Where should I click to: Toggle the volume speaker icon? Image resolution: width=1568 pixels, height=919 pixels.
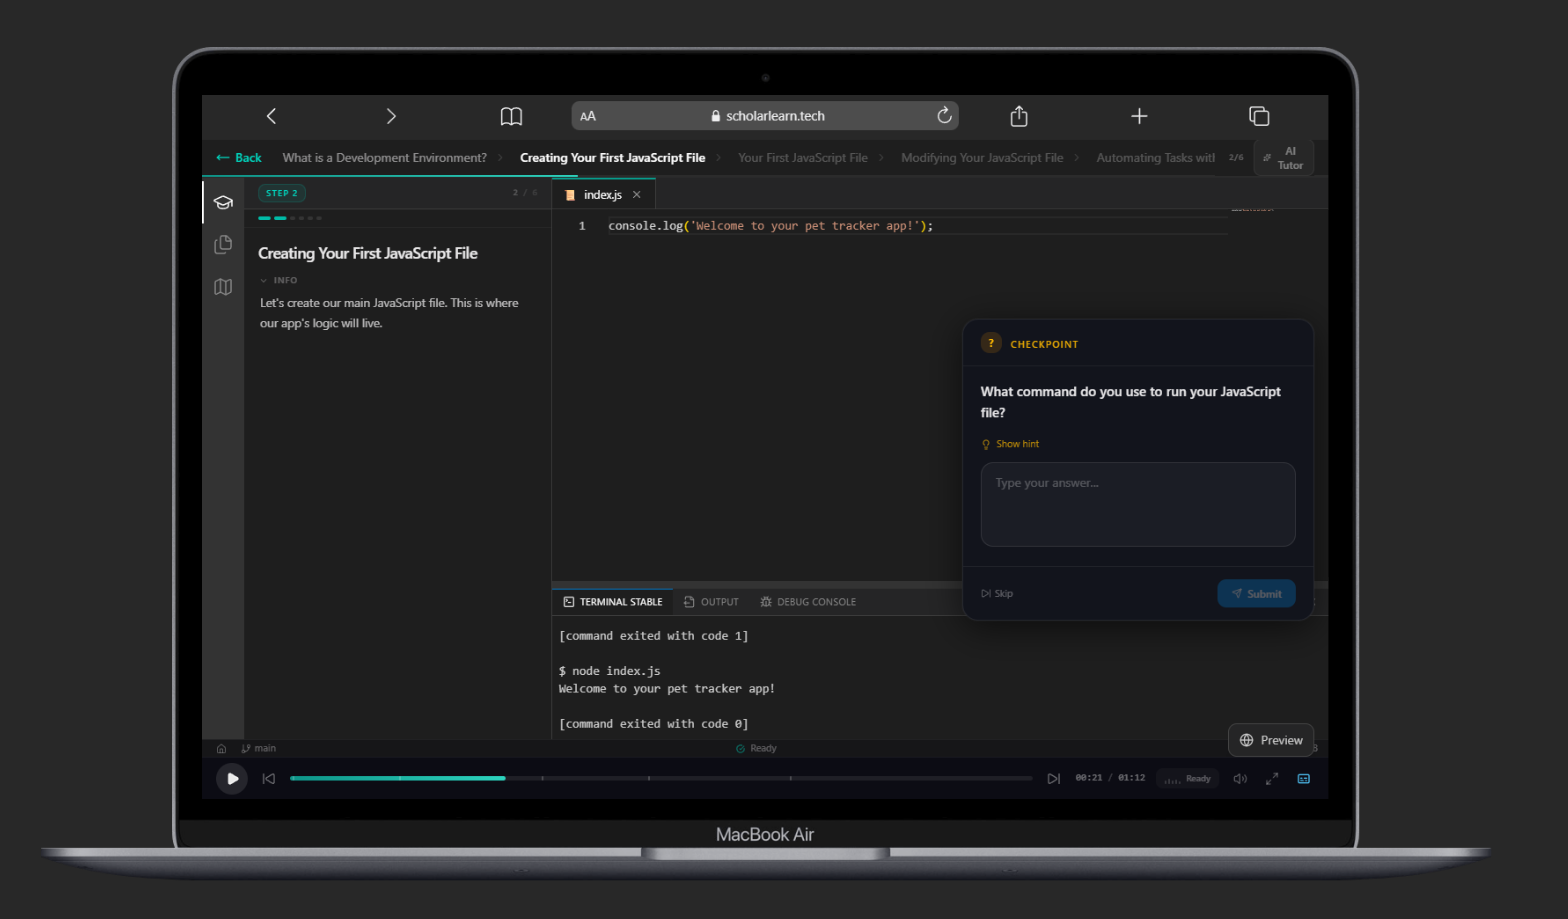(1240, 778)
